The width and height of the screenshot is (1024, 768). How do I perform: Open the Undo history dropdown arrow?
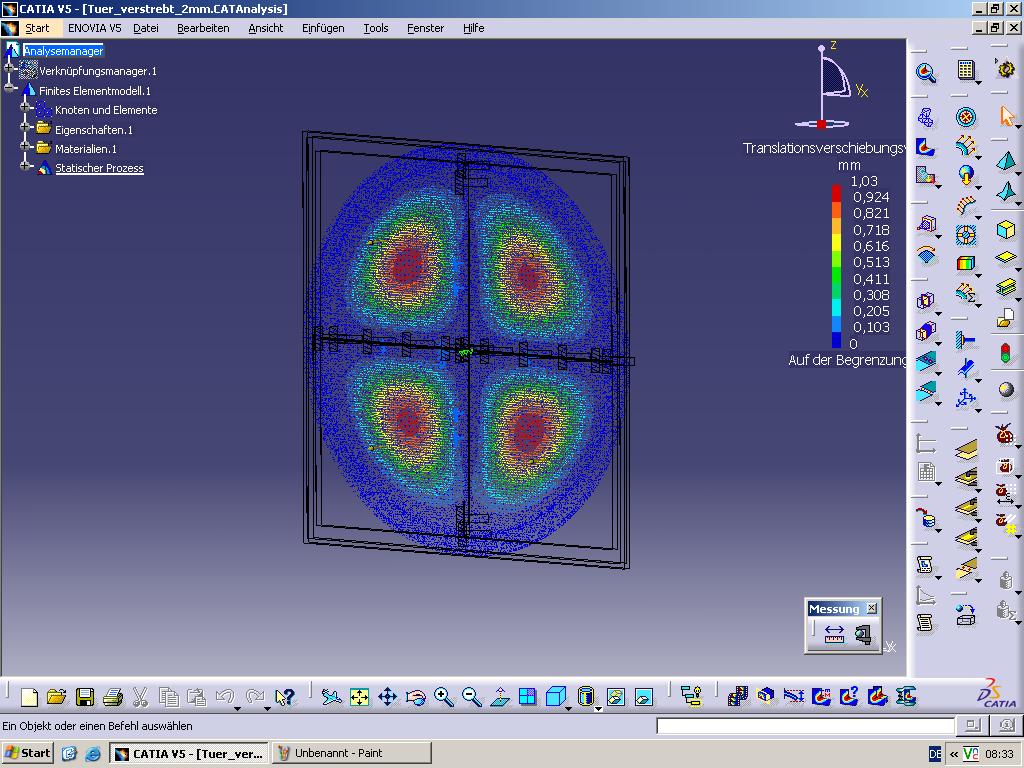click(237, 709)
